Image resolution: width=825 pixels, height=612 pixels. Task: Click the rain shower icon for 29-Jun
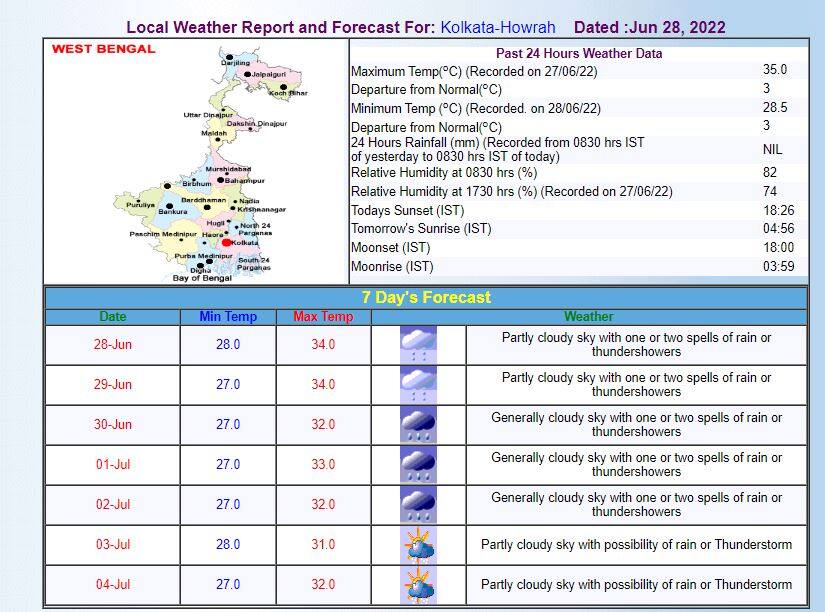pyautogui.click(x=418, y=384)
